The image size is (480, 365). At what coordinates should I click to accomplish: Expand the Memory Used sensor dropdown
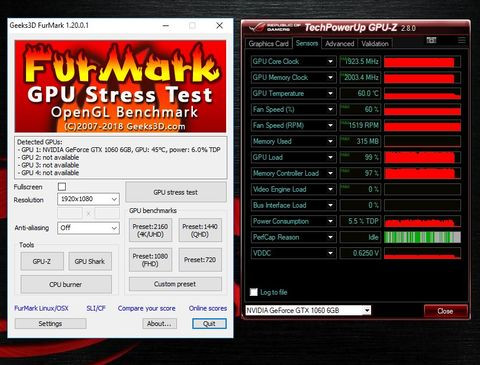click(330, 141)
